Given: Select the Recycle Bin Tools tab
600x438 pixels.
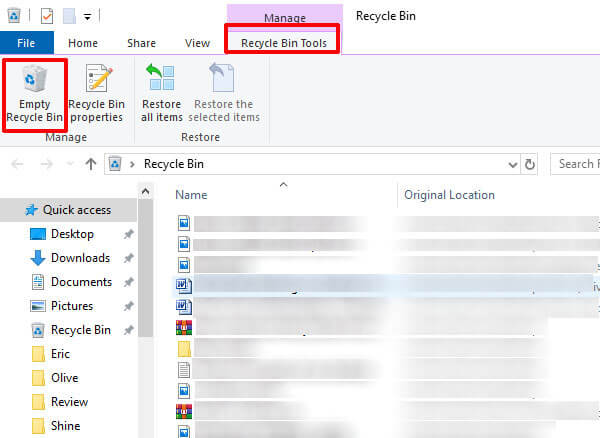Looking at the screenshot, I should tap(283, 43).
